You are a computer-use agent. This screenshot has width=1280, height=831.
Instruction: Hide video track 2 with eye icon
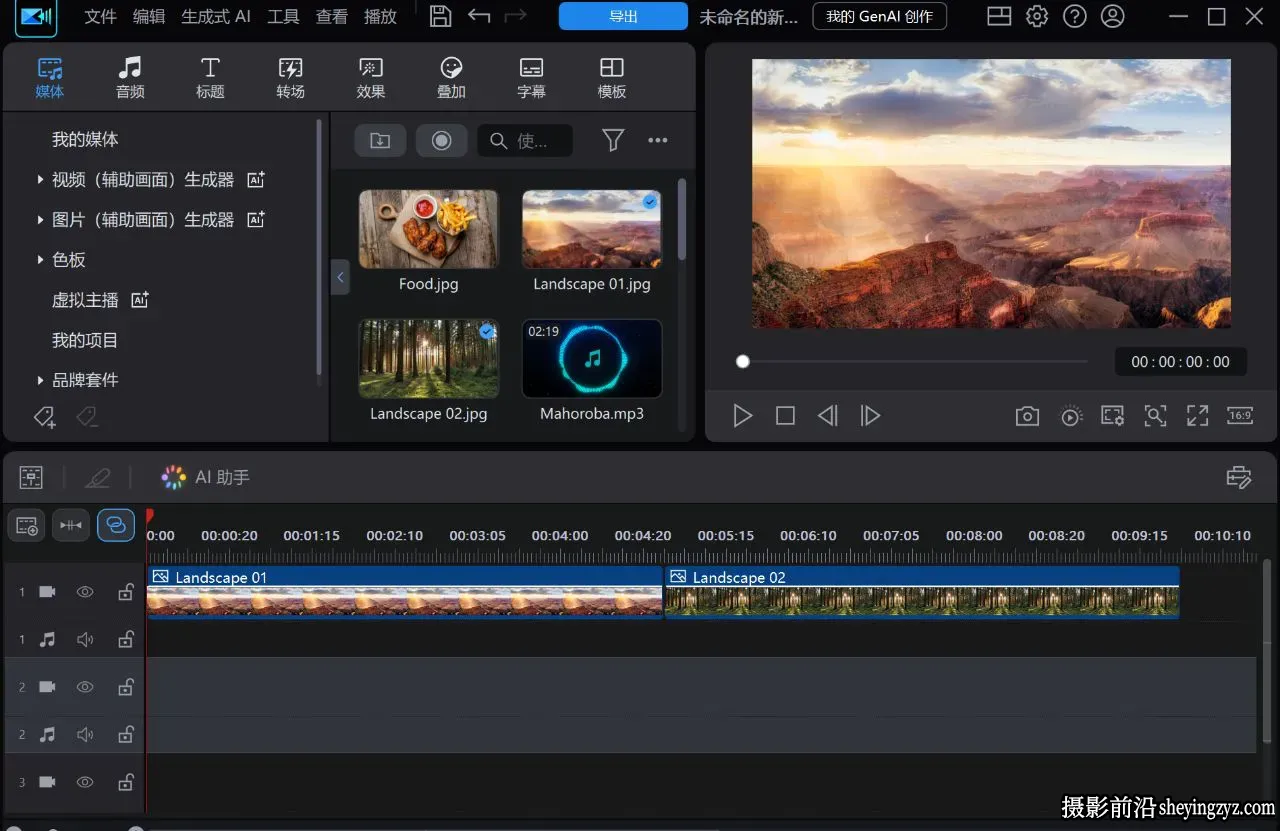(x=85, y=687)
